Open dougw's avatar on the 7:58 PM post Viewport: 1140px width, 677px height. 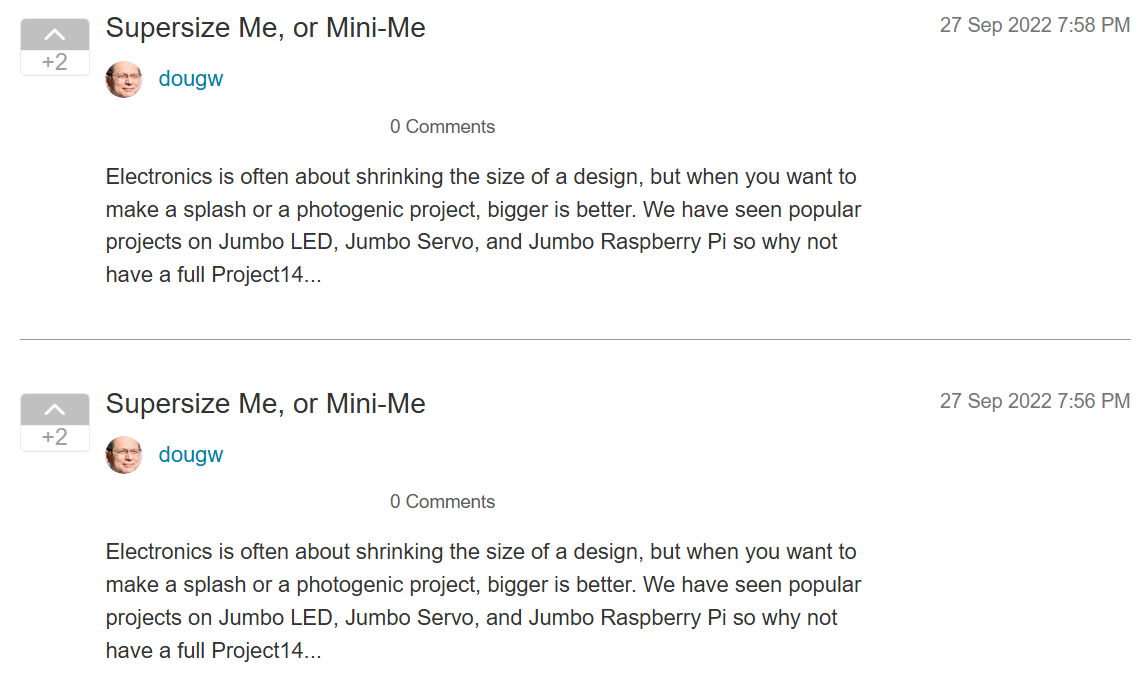124,79
